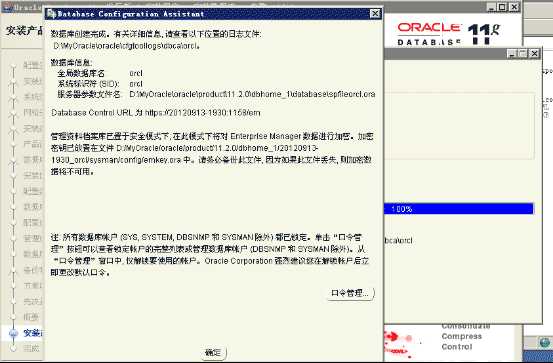This screenshot has height=363, width=553.
Task: Close the Oracle installer main window
Action: pyautogui.click(x=514, y=7)
